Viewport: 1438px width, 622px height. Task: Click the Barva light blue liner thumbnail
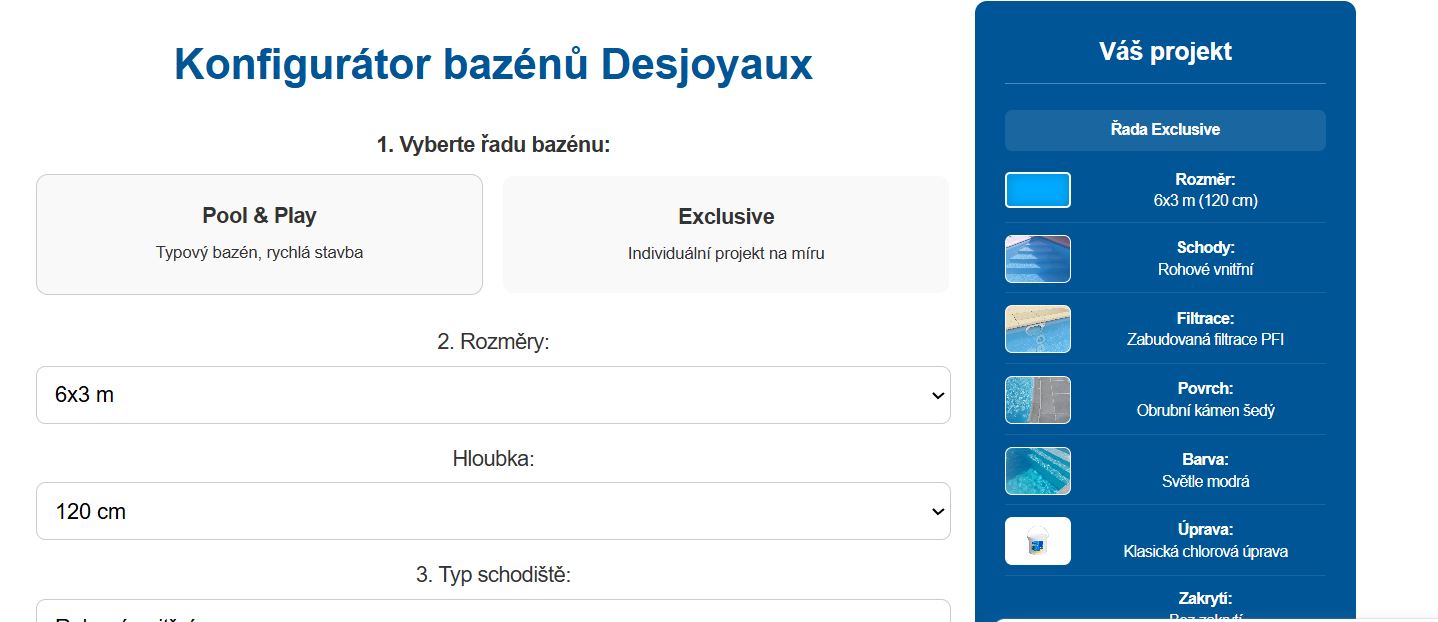1038,471
